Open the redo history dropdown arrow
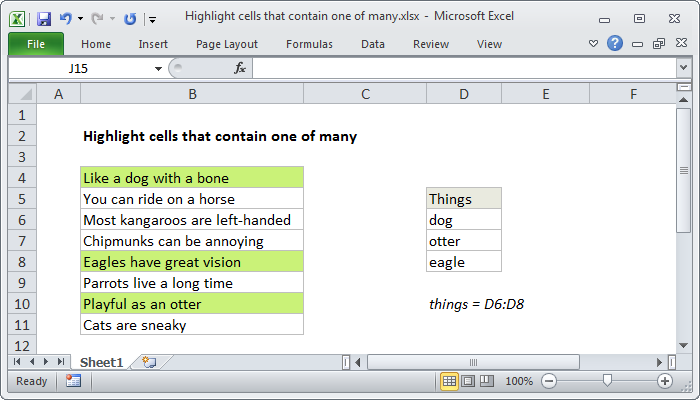Screen dimensions: 700x400 (x=112, y=19)
